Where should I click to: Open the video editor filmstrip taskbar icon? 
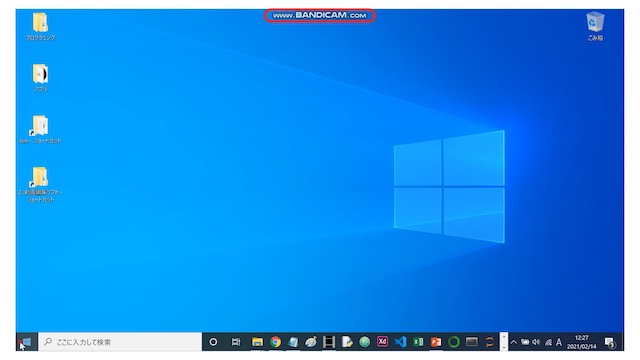[329, 342]
